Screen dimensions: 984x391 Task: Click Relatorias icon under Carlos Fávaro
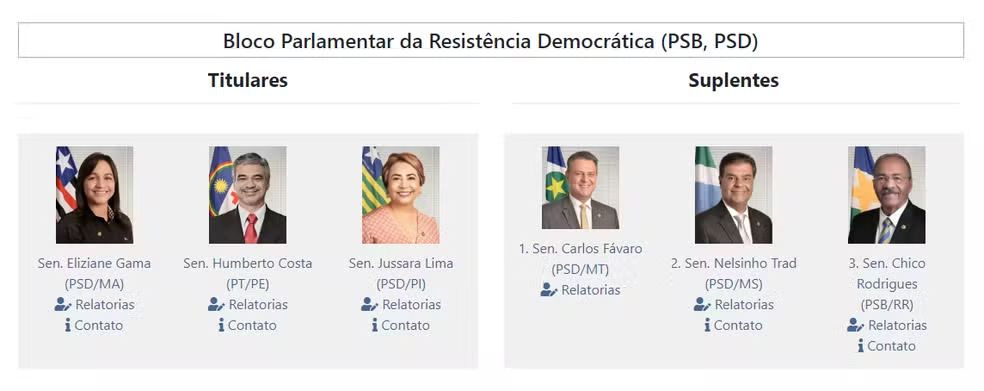tap(548, 290)
